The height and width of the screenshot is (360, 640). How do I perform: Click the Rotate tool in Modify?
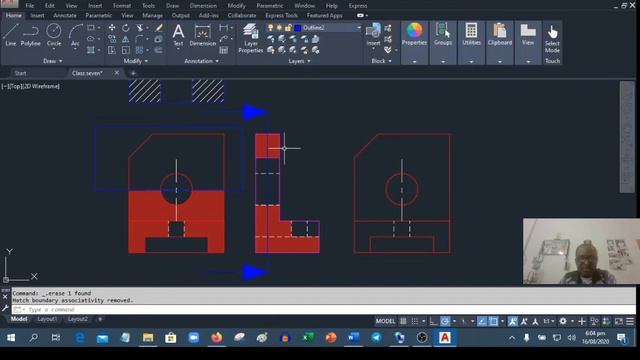(x=126, y=28)
